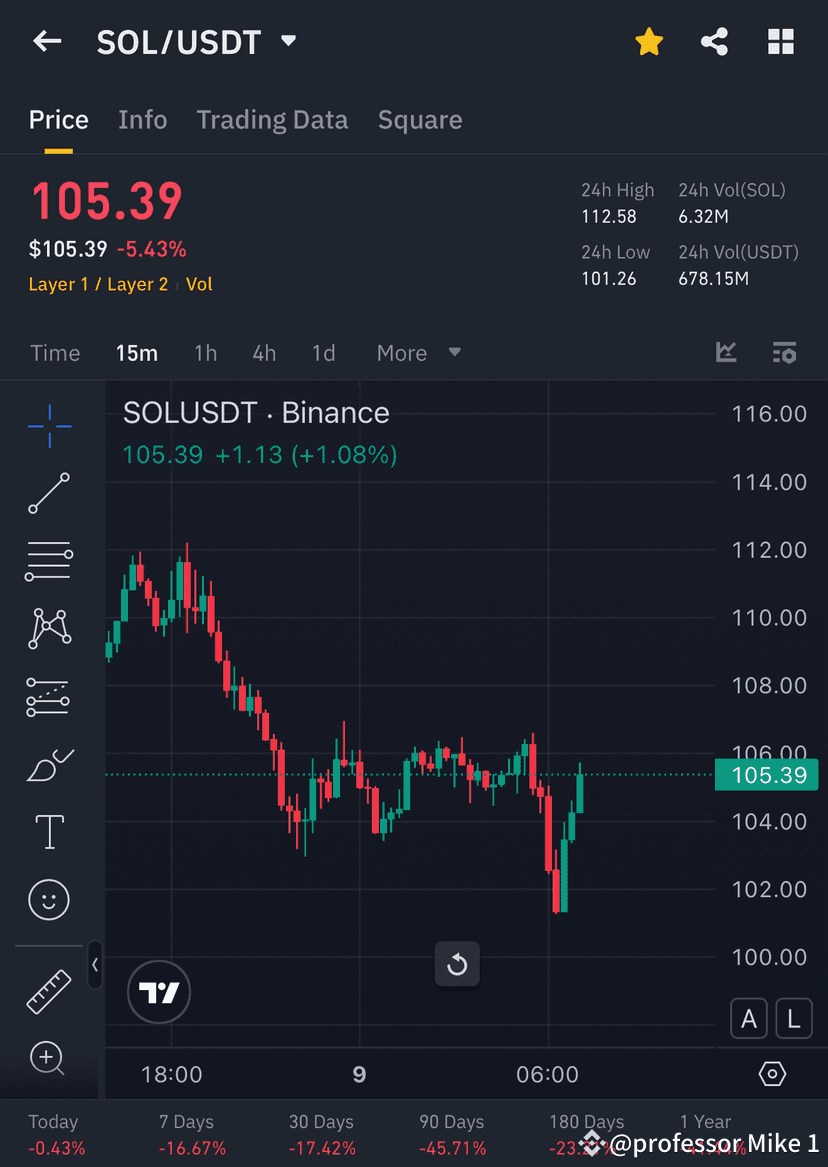Screen dimensions: 828x1167
Task: Open the Info tab
Action: coord(142,119)
